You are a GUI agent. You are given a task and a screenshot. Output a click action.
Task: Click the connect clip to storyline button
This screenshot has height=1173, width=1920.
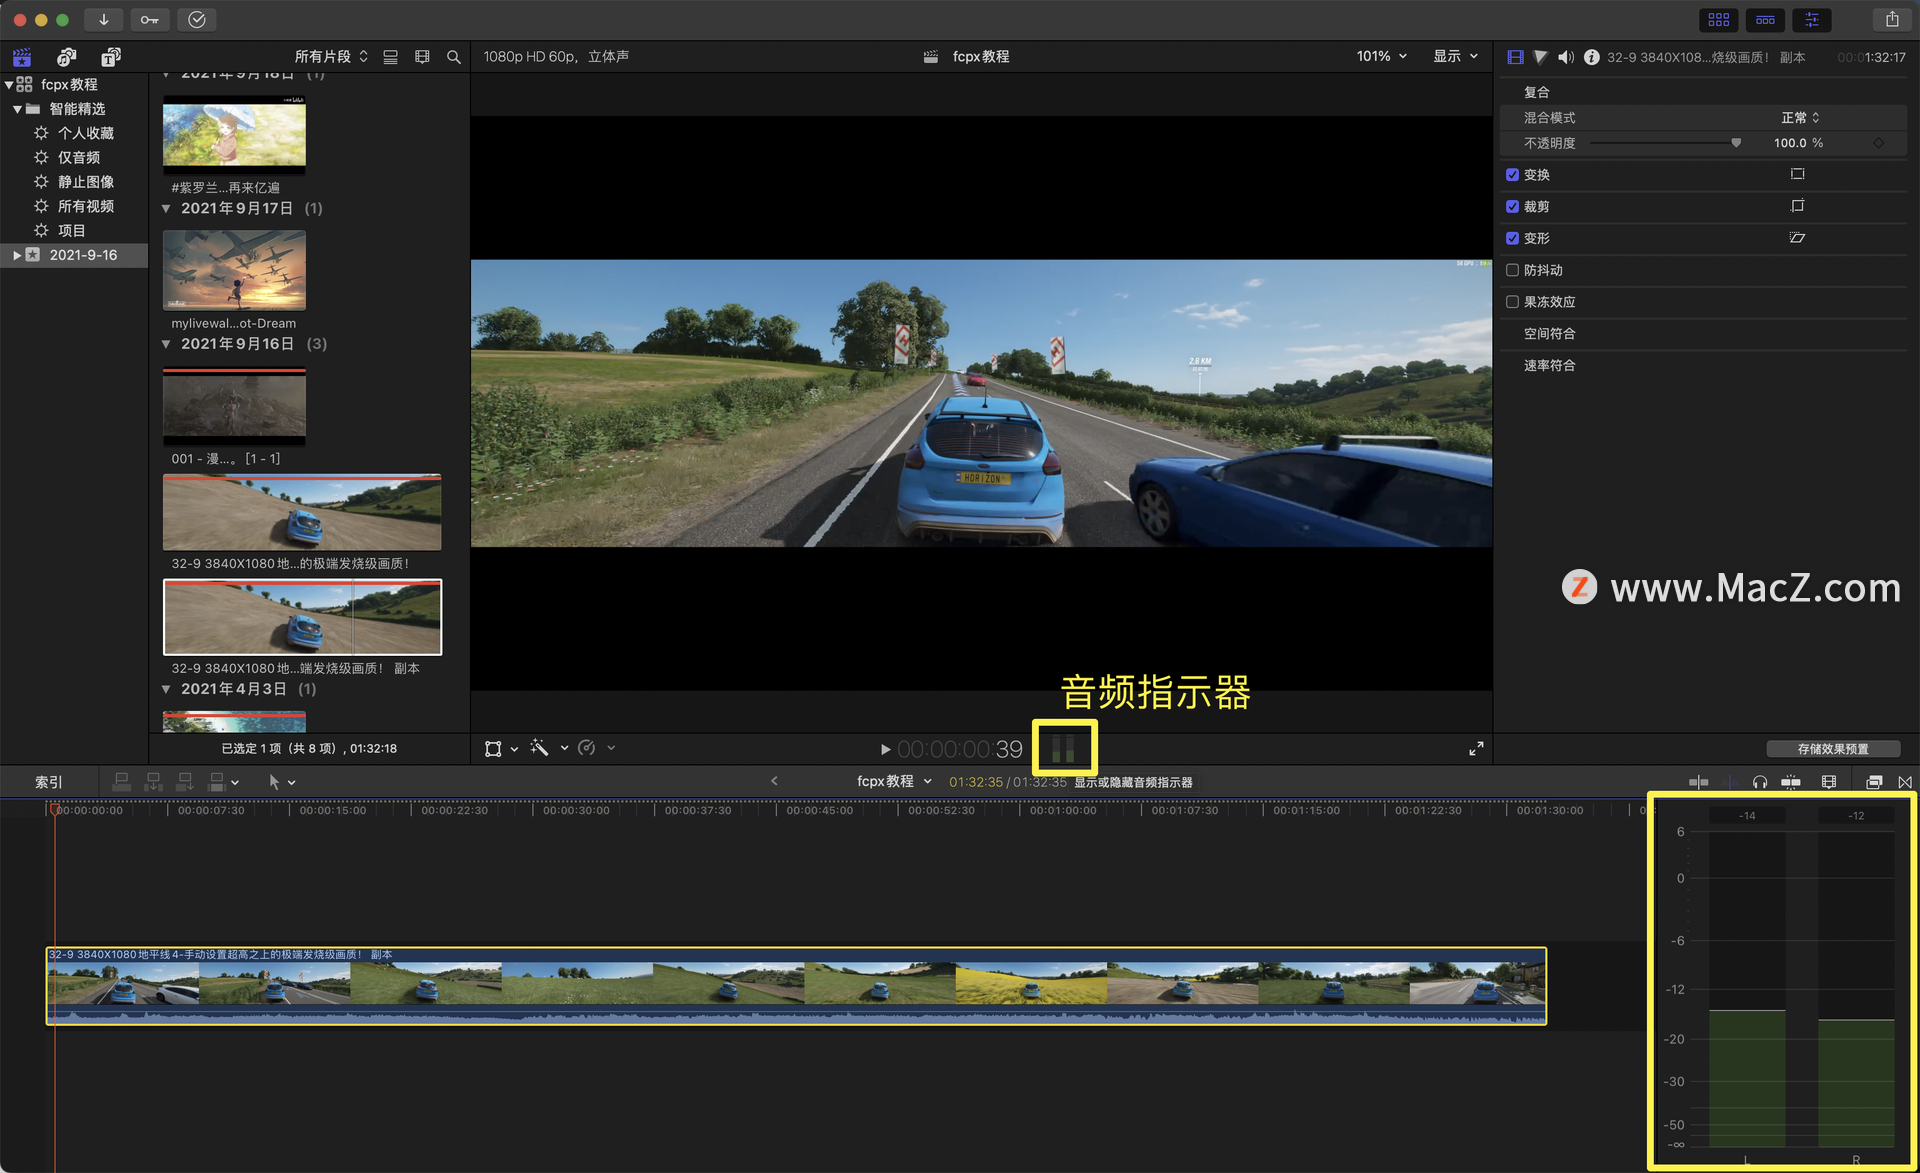[x=121, y=782]
